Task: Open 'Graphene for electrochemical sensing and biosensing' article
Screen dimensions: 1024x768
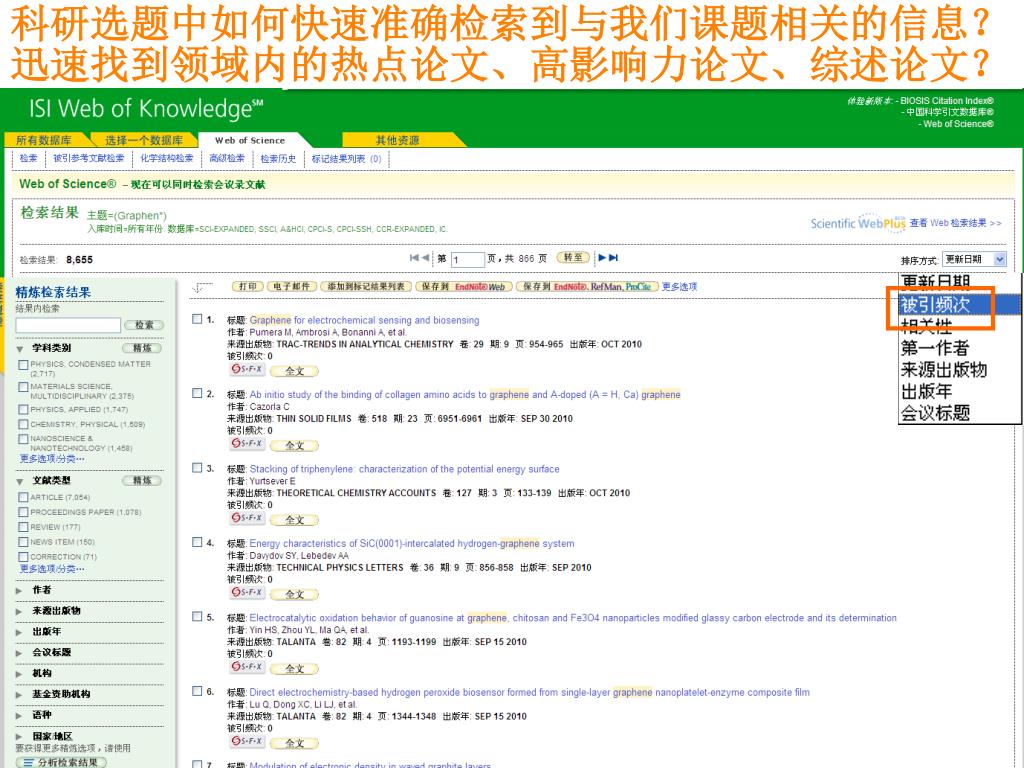Action: point(364,320)
